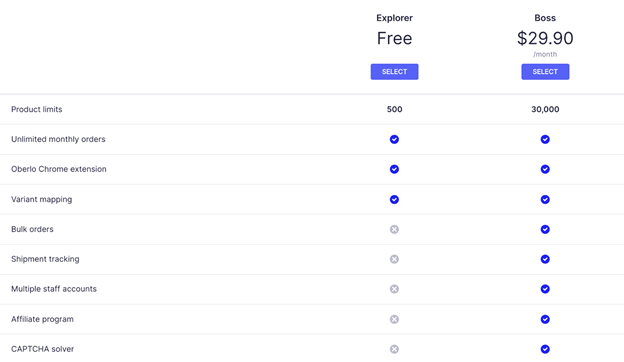This screenshot has height=362, width=624.
Task: Click Boss plan's Bulk orders checkmark
Action: tap(545, 229)
